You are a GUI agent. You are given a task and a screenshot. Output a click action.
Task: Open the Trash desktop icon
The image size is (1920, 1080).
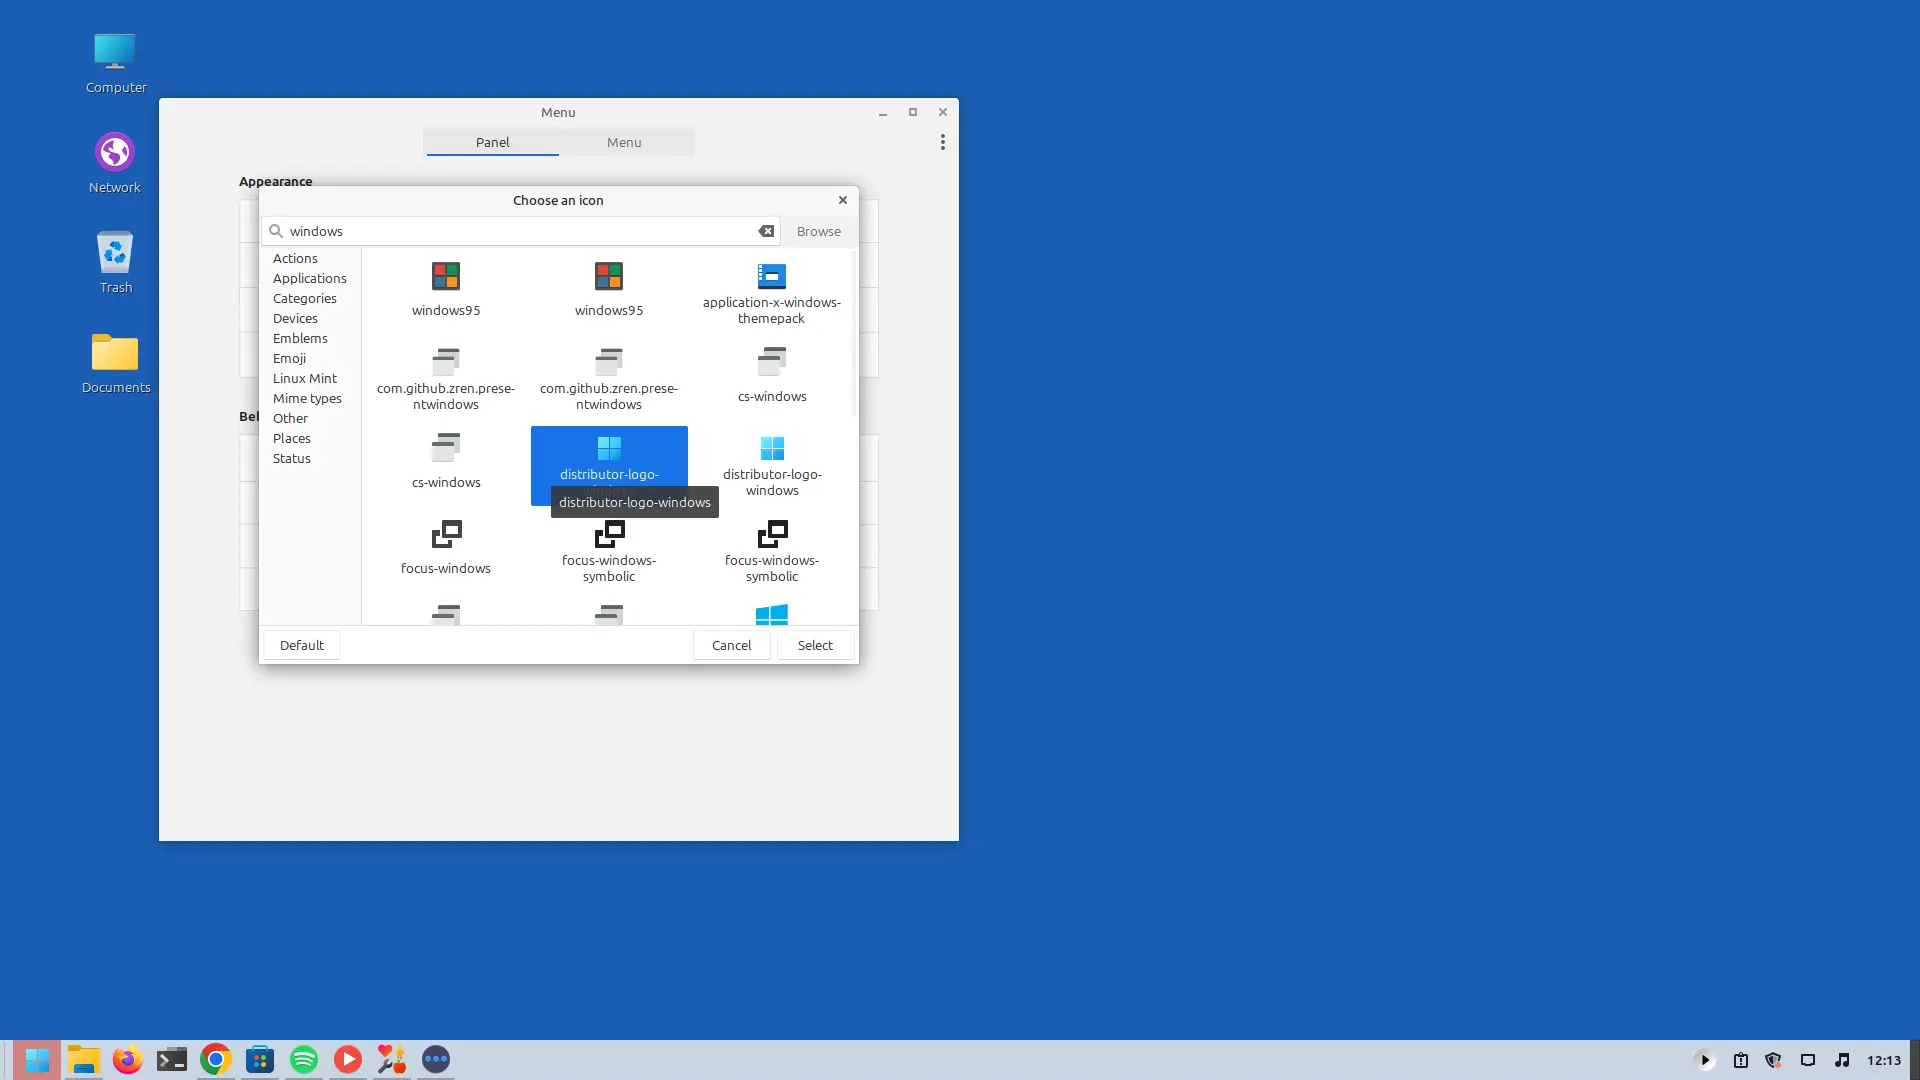tap(115, 263)
